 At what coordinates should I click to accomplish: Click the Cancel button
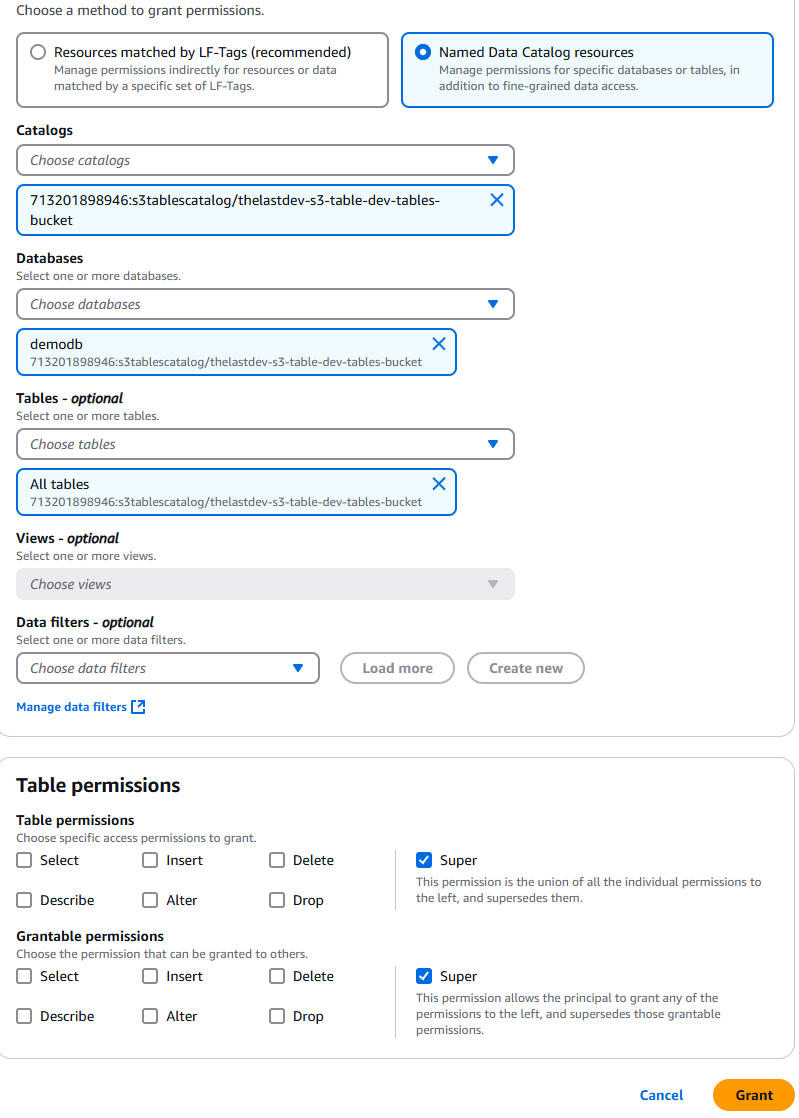click(661, 1095)
